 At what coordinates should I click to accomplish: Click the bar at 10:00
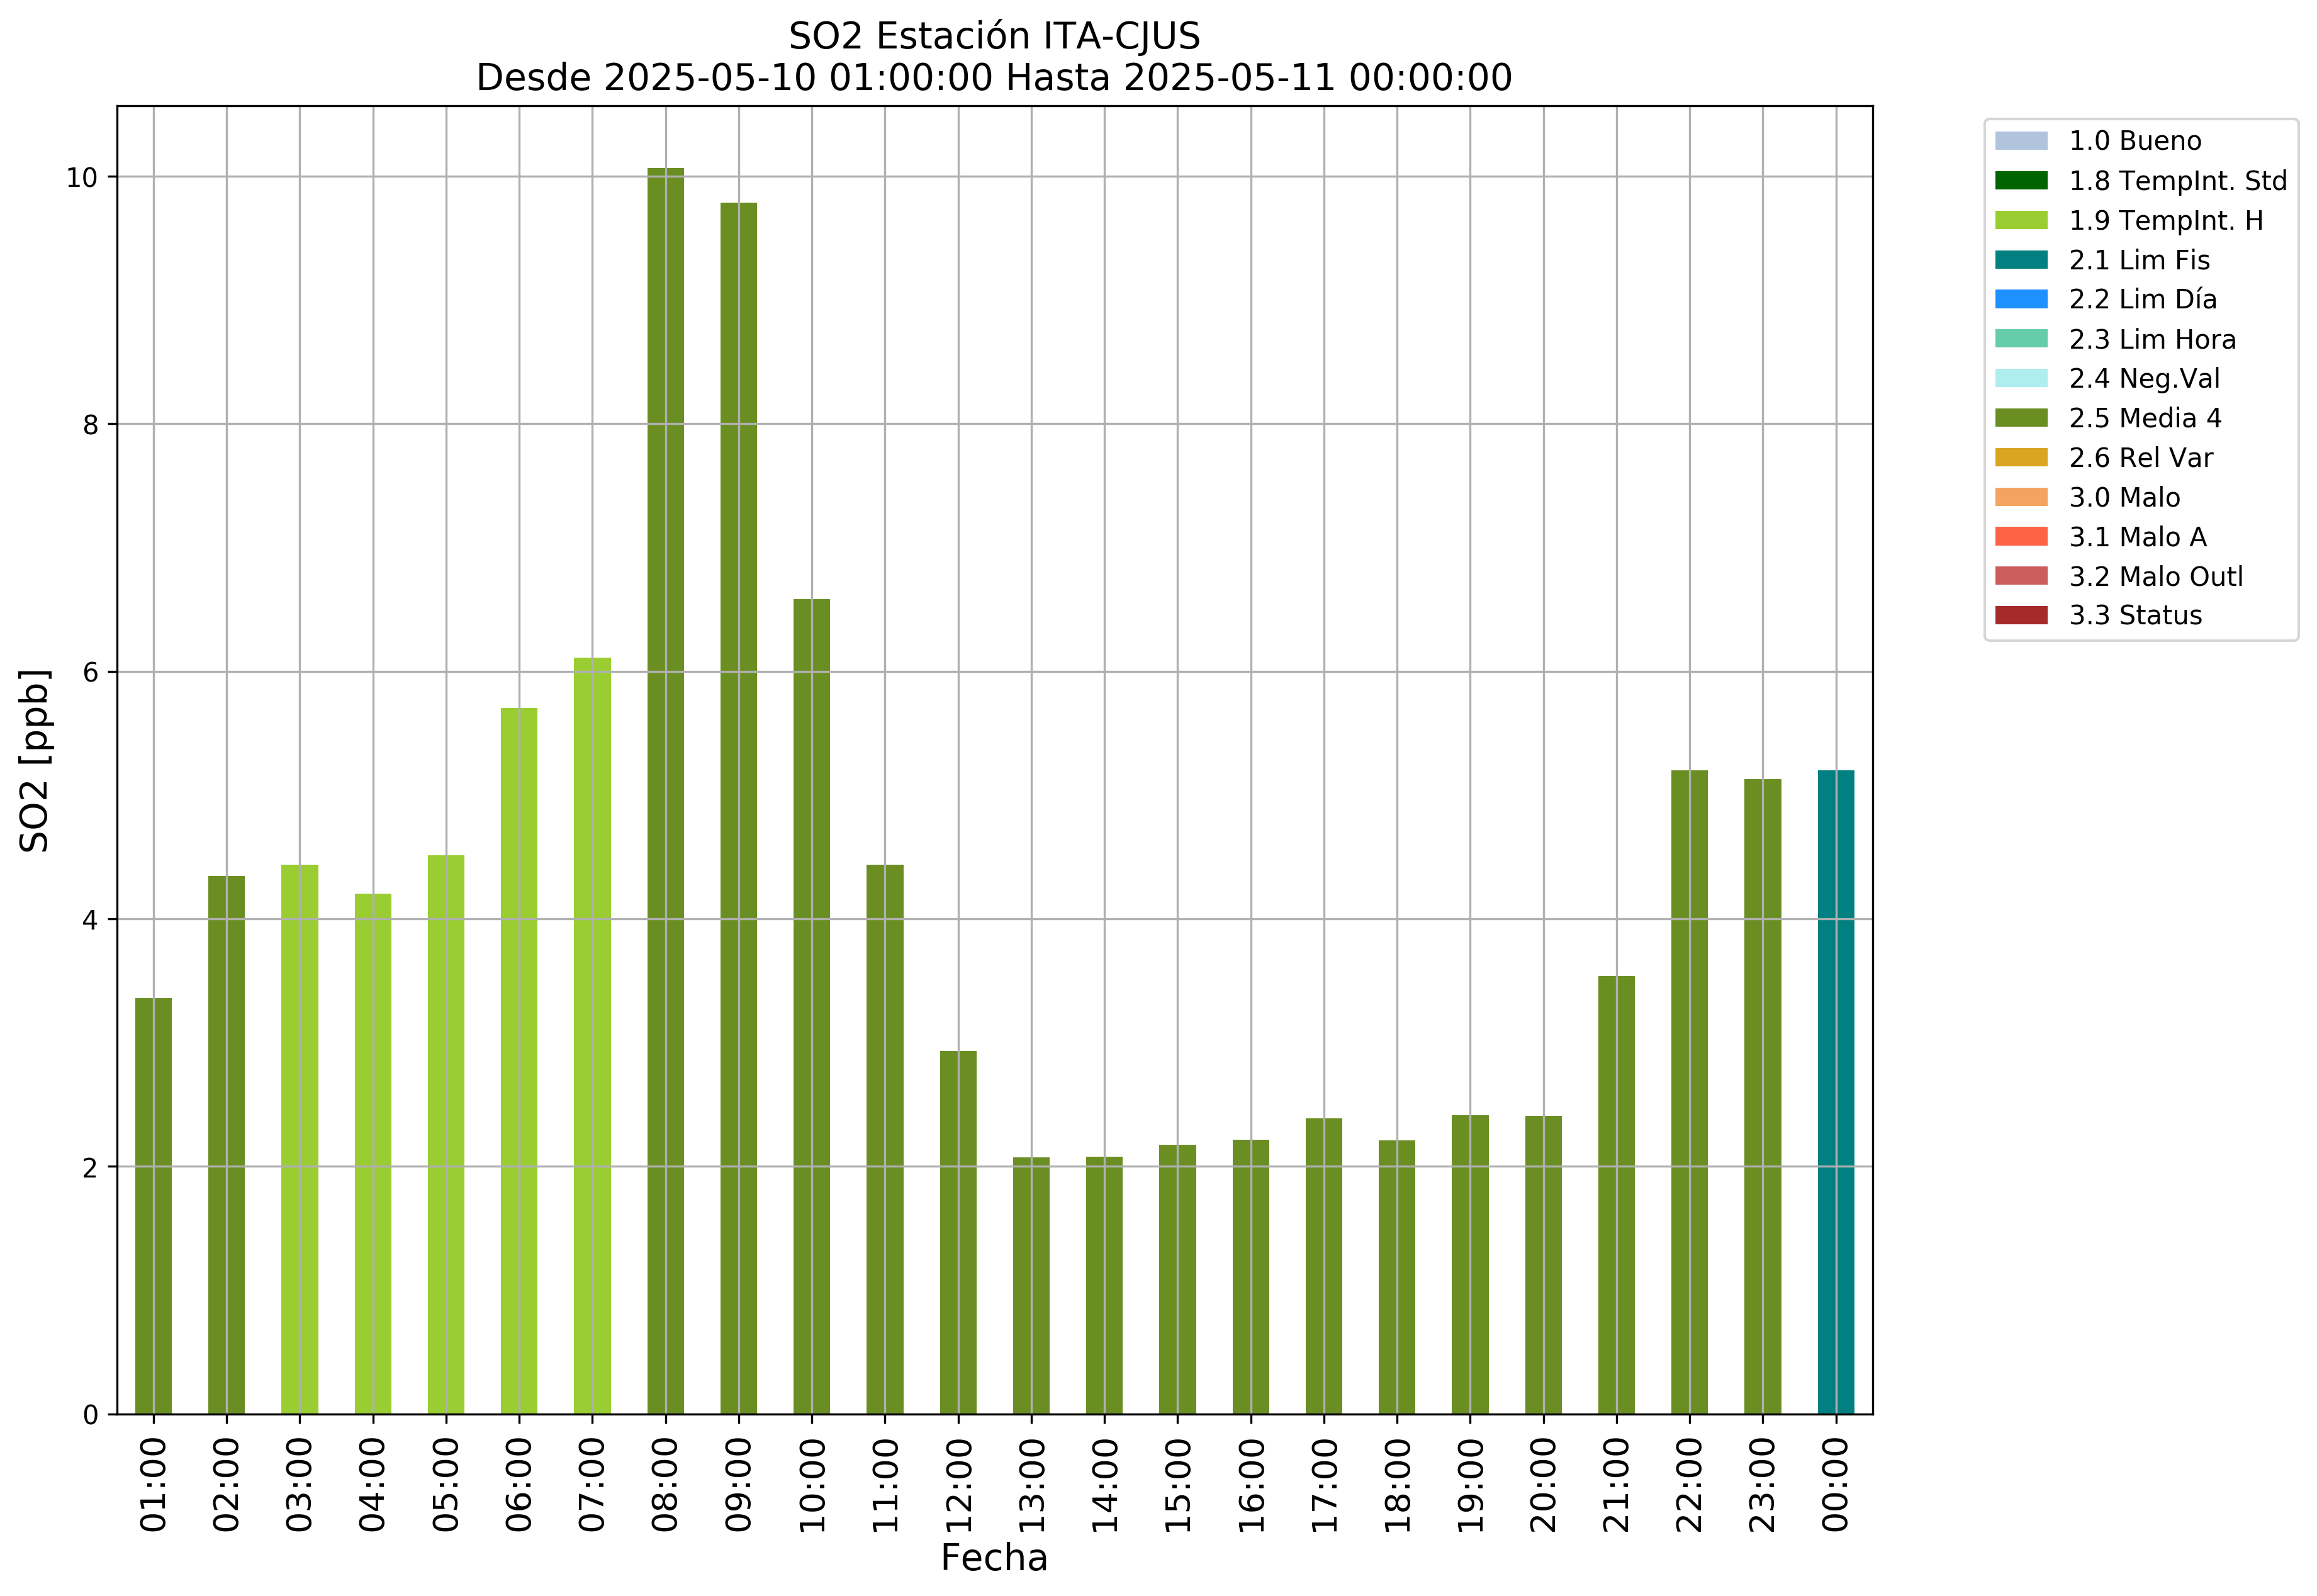point(811,1006)
